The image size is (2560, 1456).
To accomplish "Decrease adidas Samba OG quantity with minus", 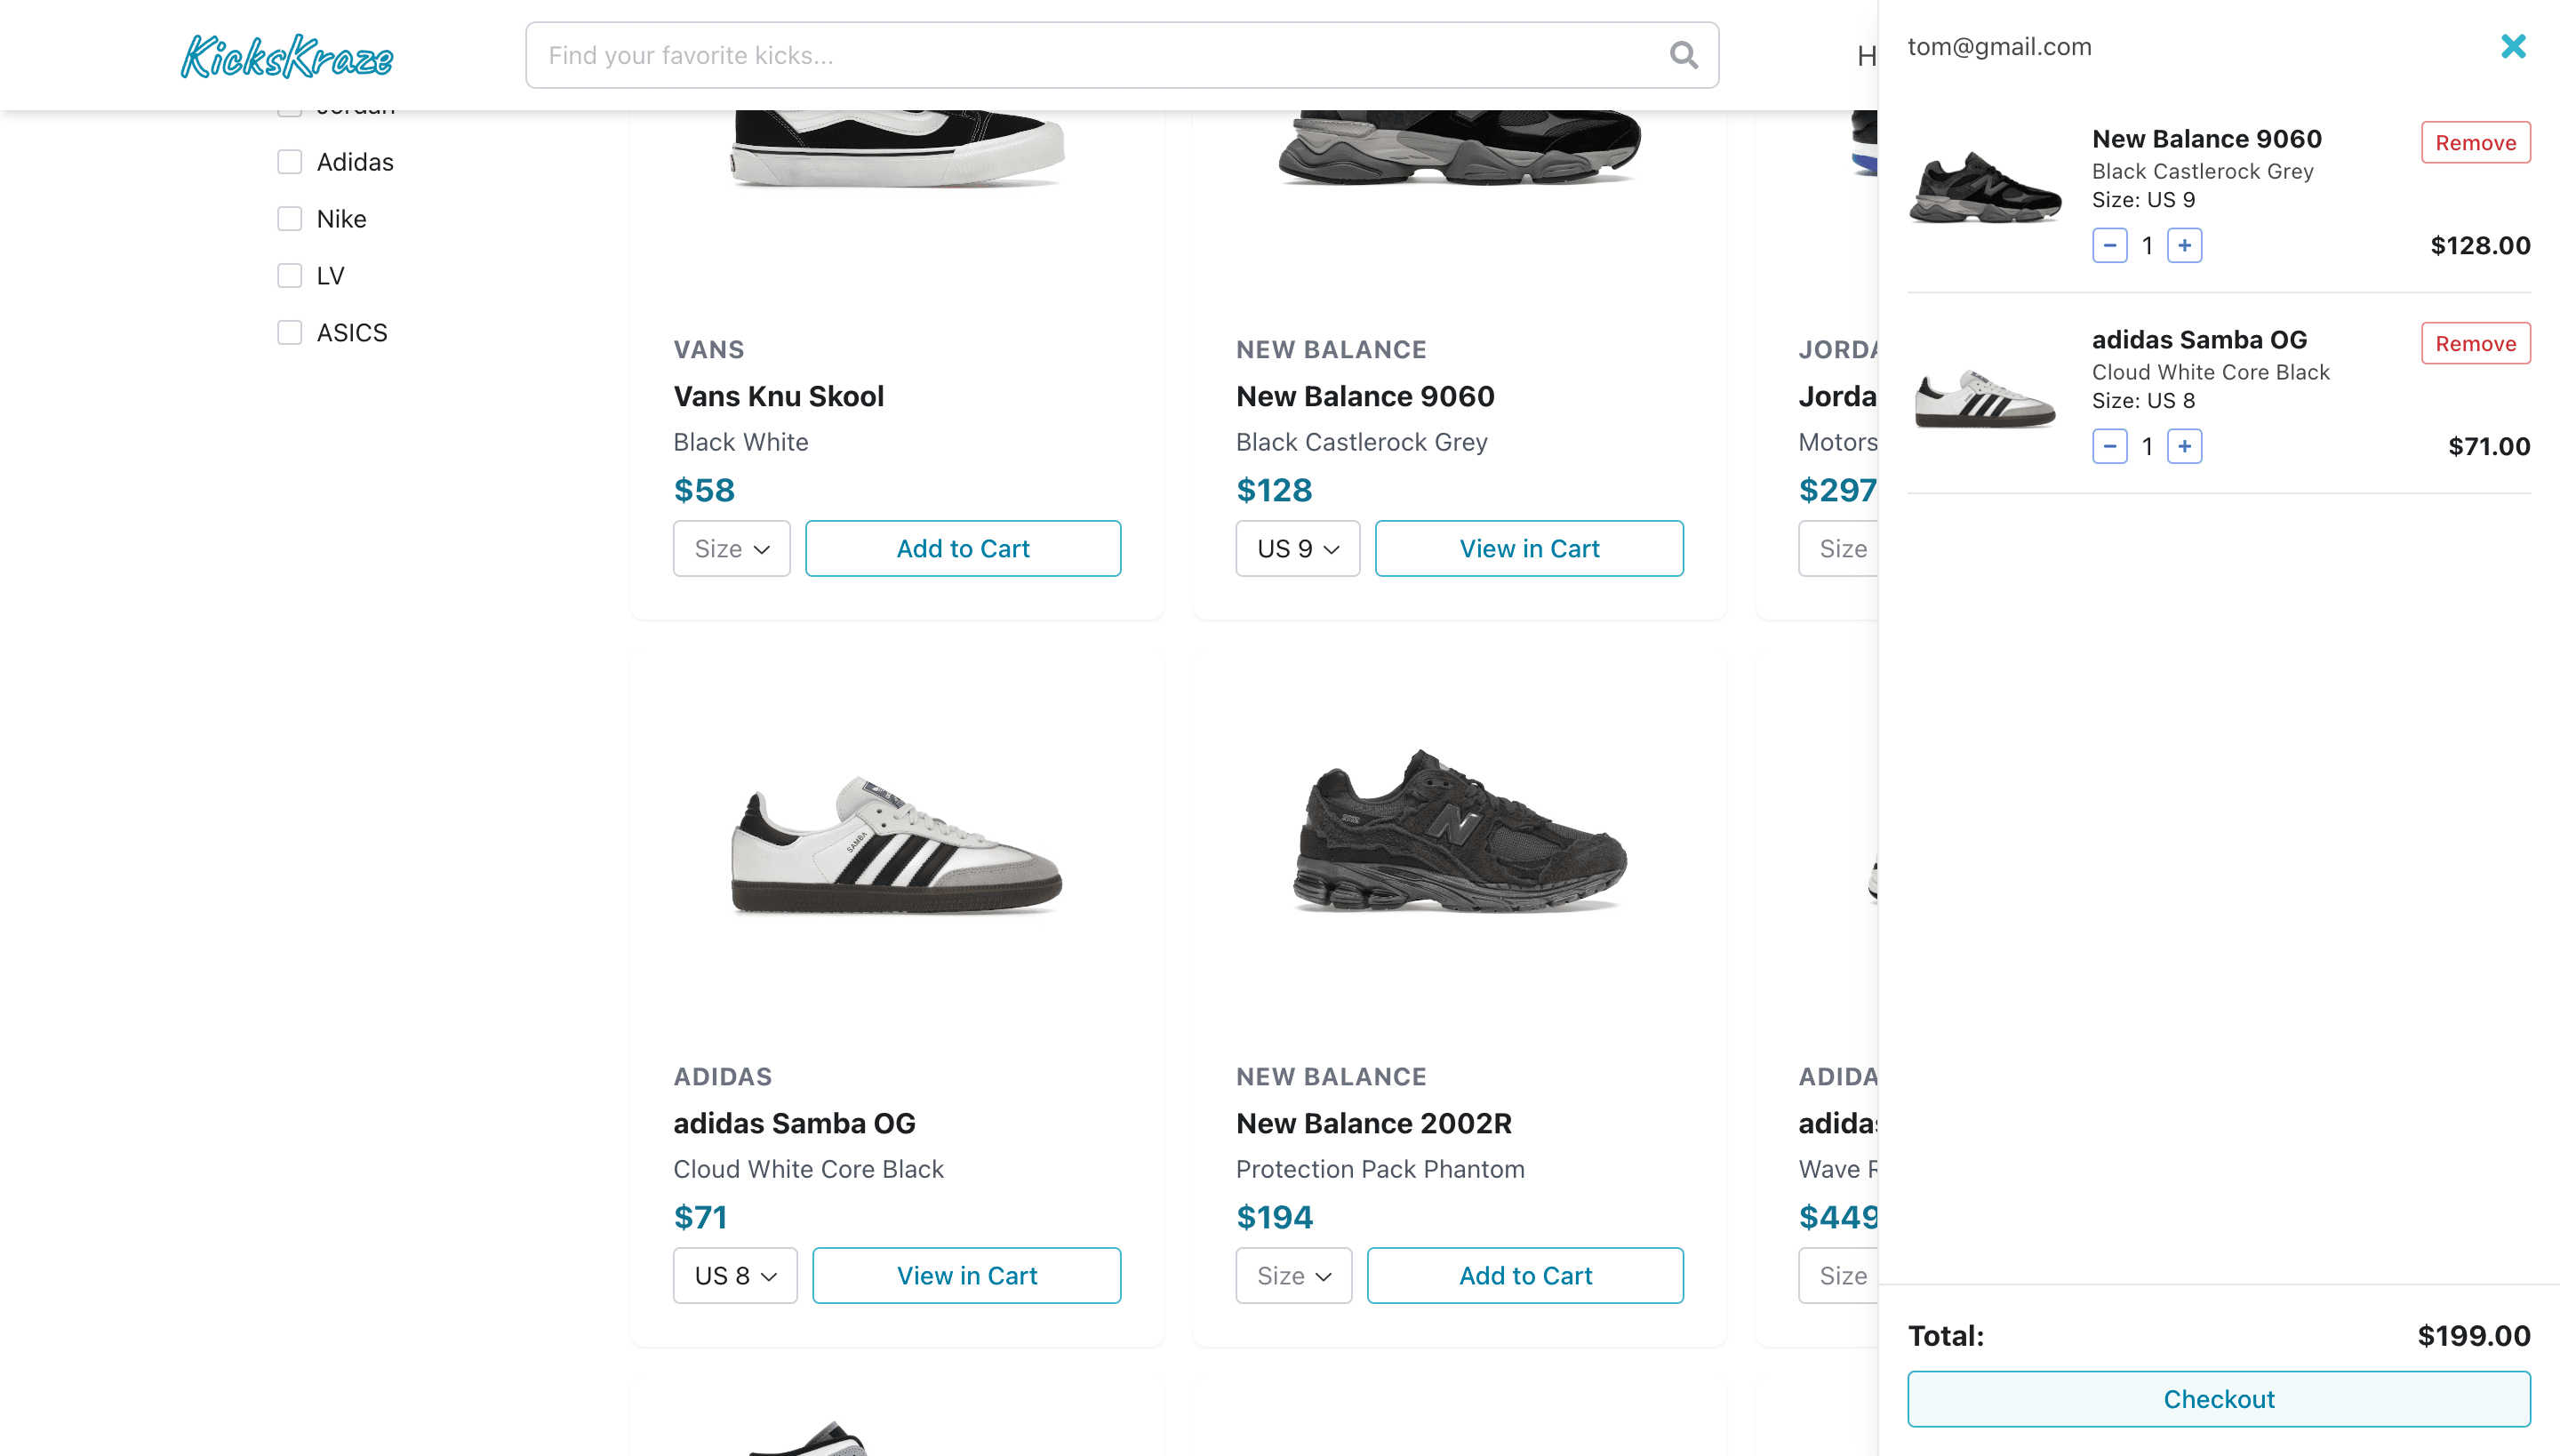I will click(x=2109, y=446).
